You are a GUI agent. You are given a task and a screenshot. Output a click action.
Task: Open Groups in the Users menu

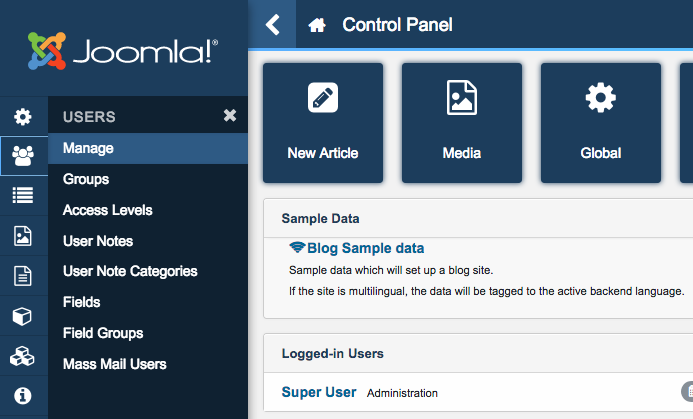pos(86,179)
